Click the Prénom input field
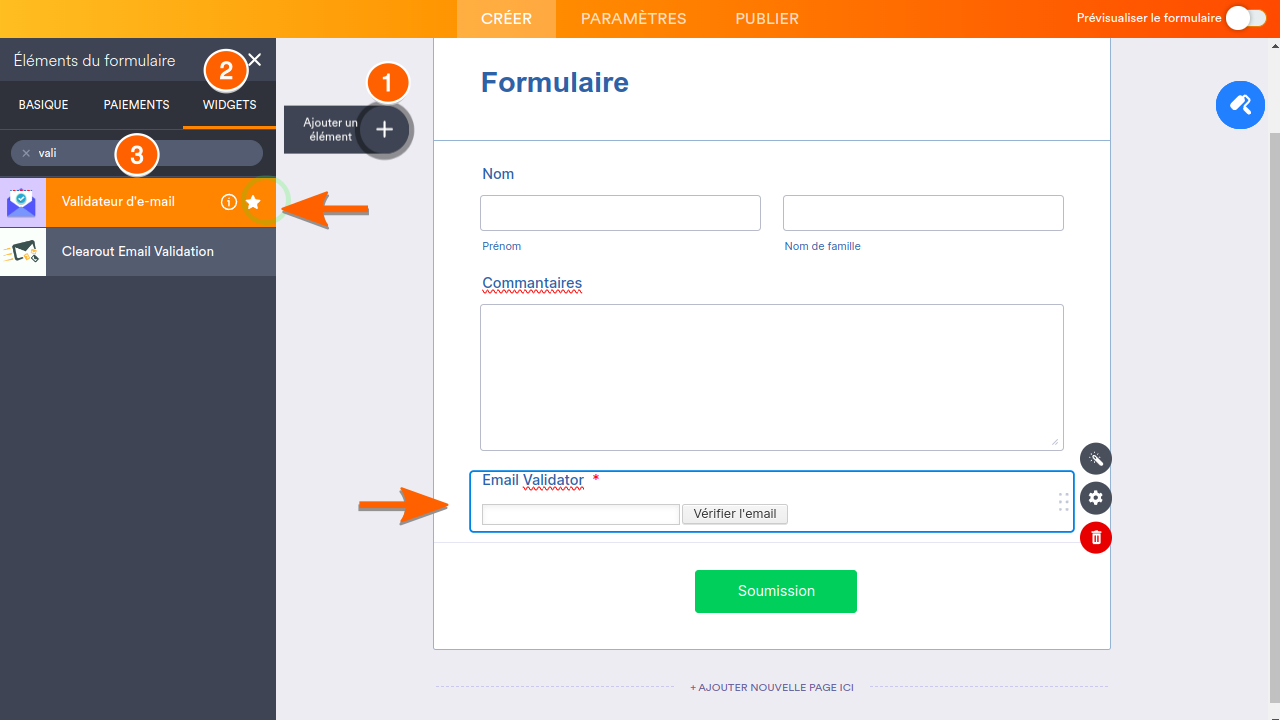This screenshot has height=720, width=1280. click(x=620, y=212)
